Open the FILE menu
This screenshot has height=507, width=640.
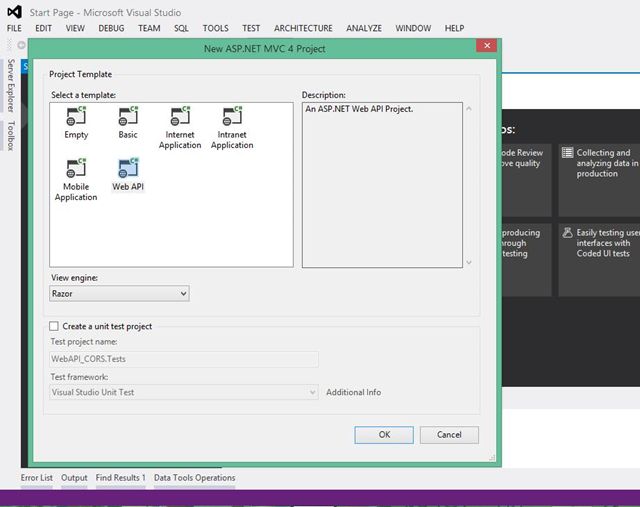click(14, 28)
